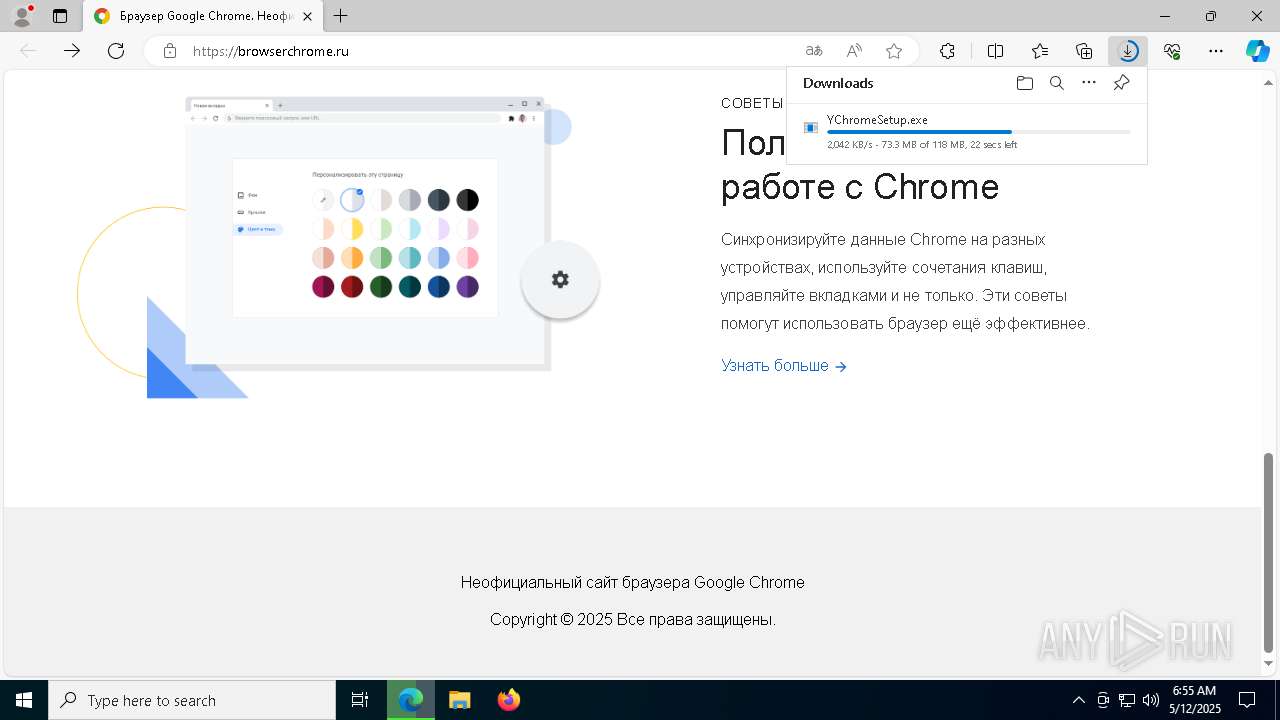
Task: Click the browser forward arrow
Action: coord(72,51)
